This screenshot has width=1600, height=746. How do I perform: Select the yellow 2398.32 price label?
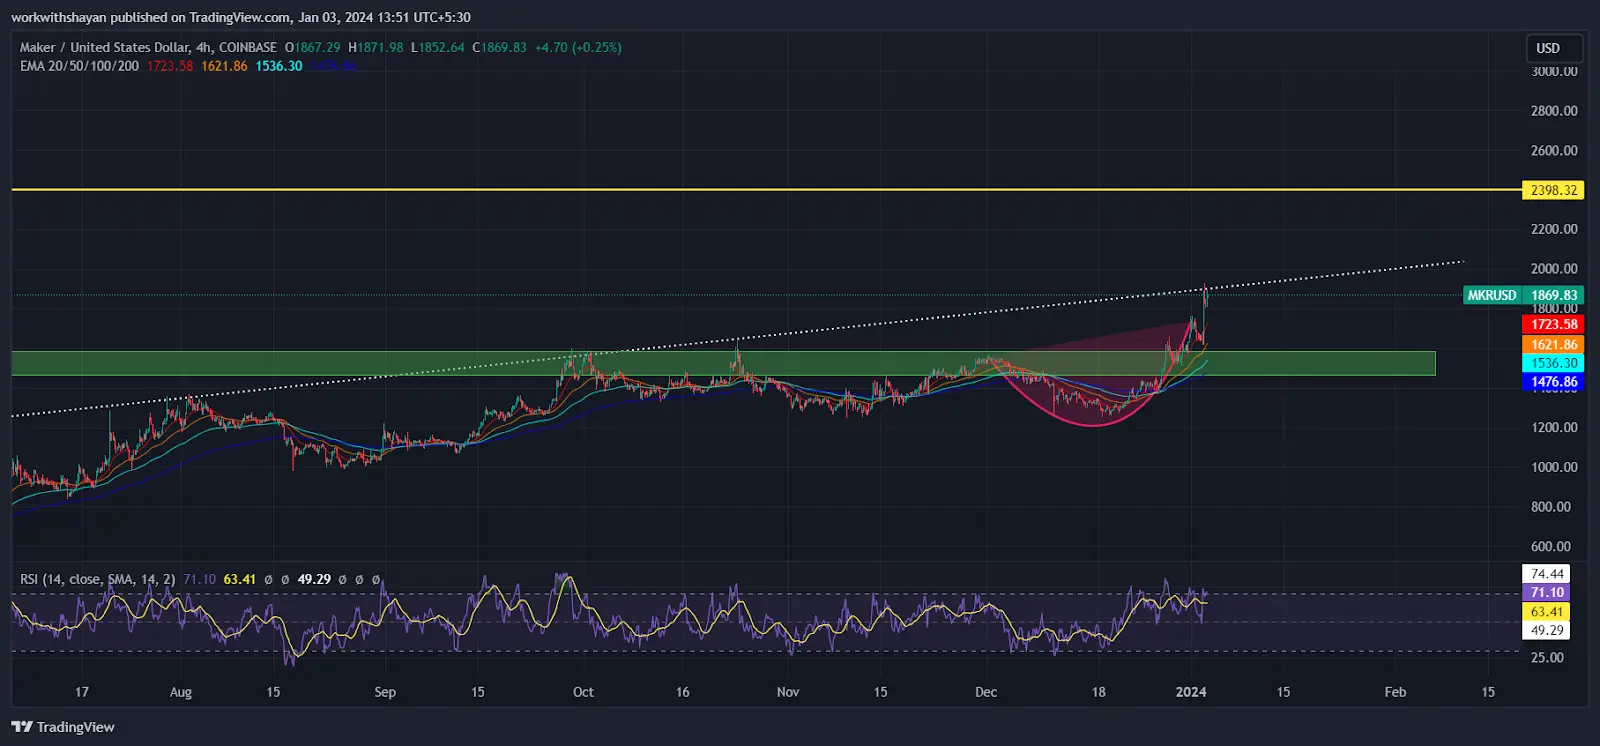point(1553,190)
